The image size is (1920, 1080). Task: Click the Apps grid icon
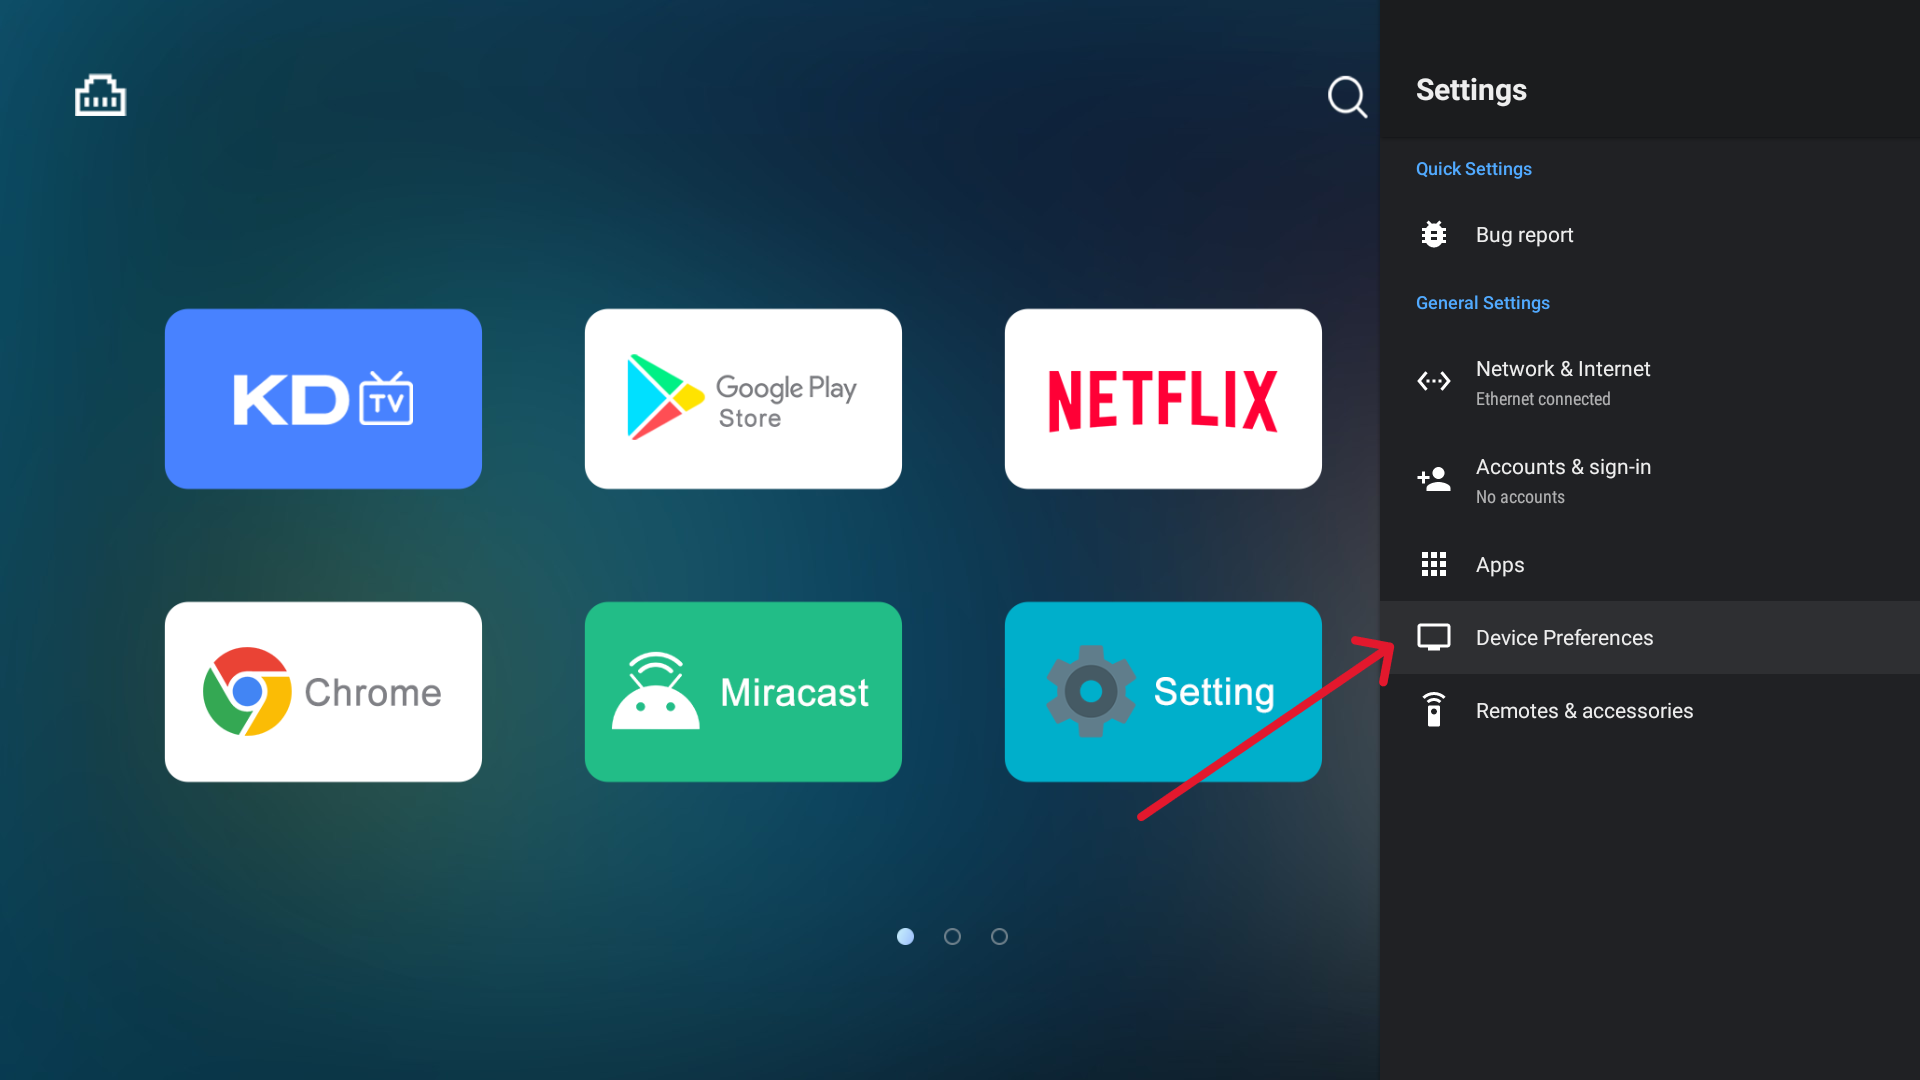point(1434,565)
